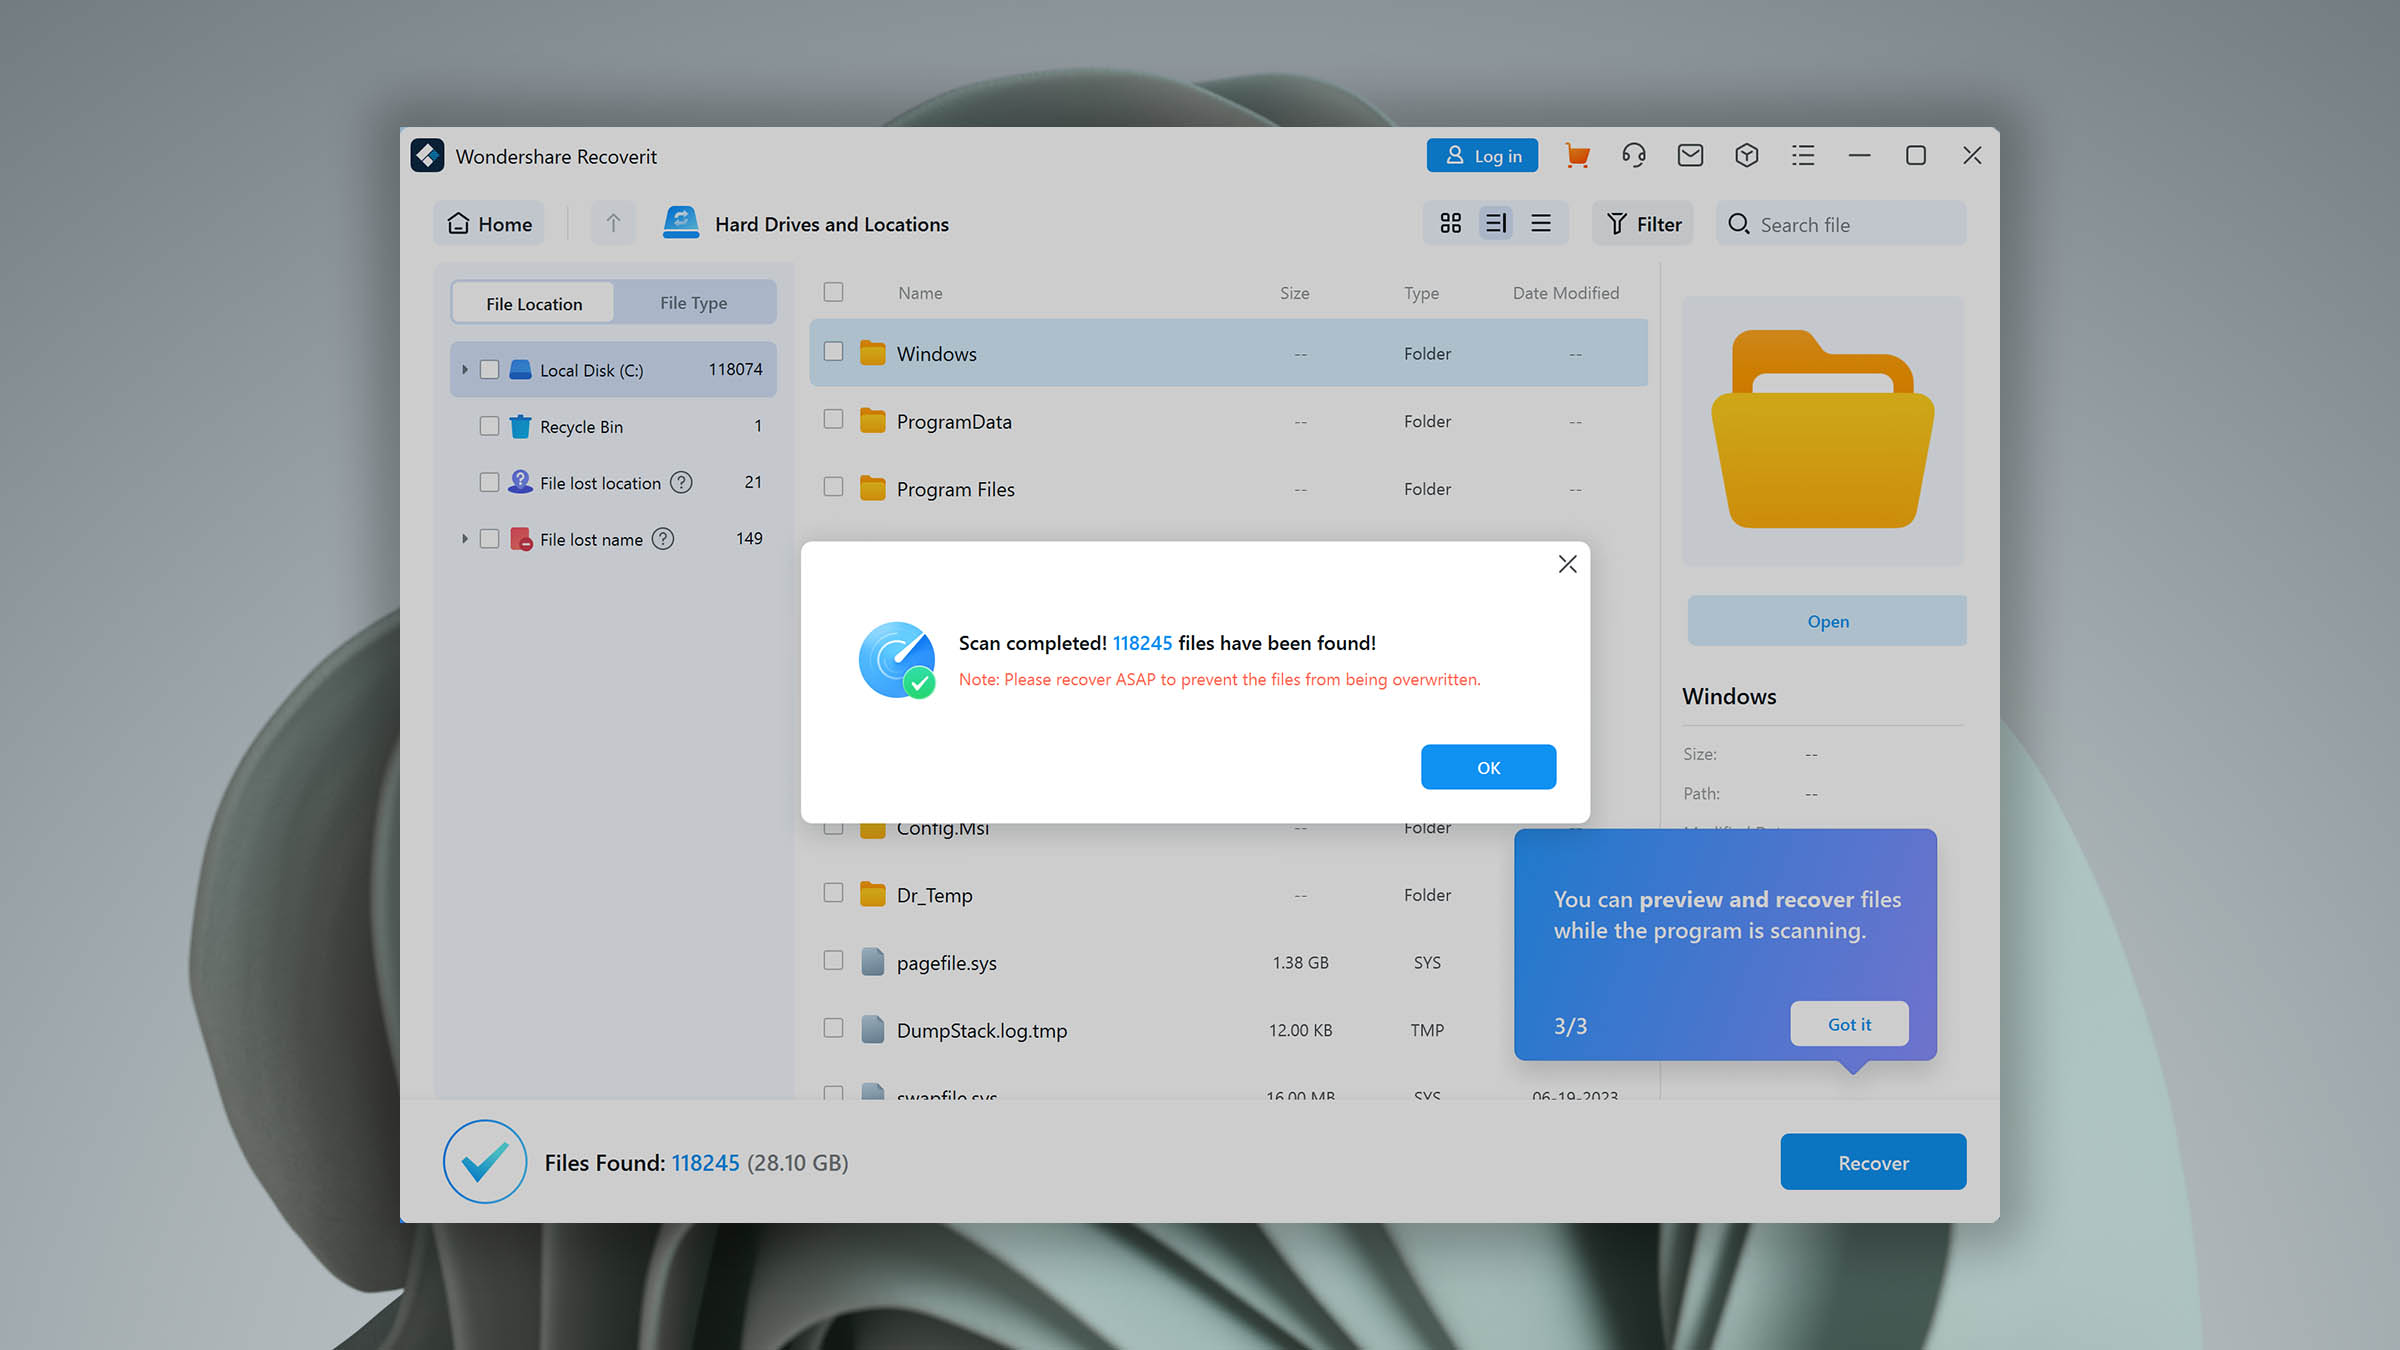This screenshot has width=2400, height=1350.
Task: Close the scan completed dialog
Action: (x=1567, y=564)
